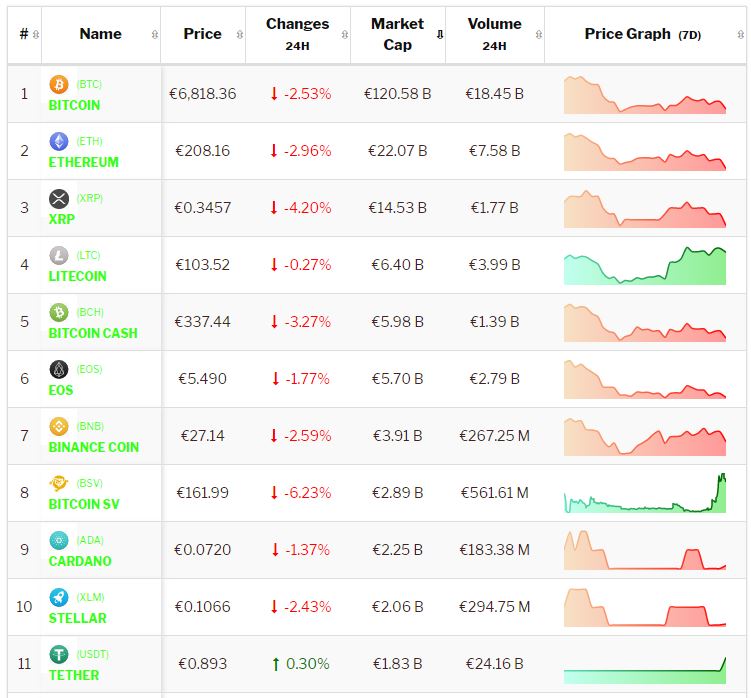Click the Bitcoin Cash green icon

58,313
